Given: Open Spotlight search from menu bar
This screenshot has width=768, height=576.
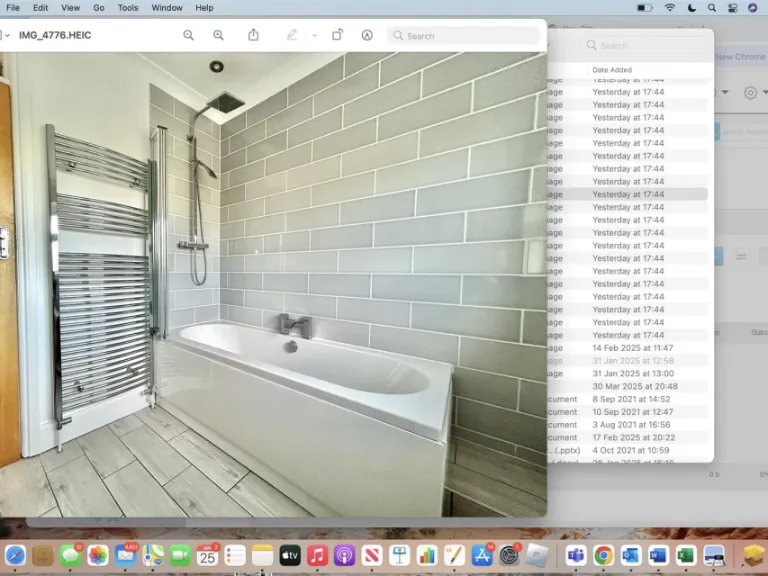Looking at the screenshot, I should (x=712, y=8).
